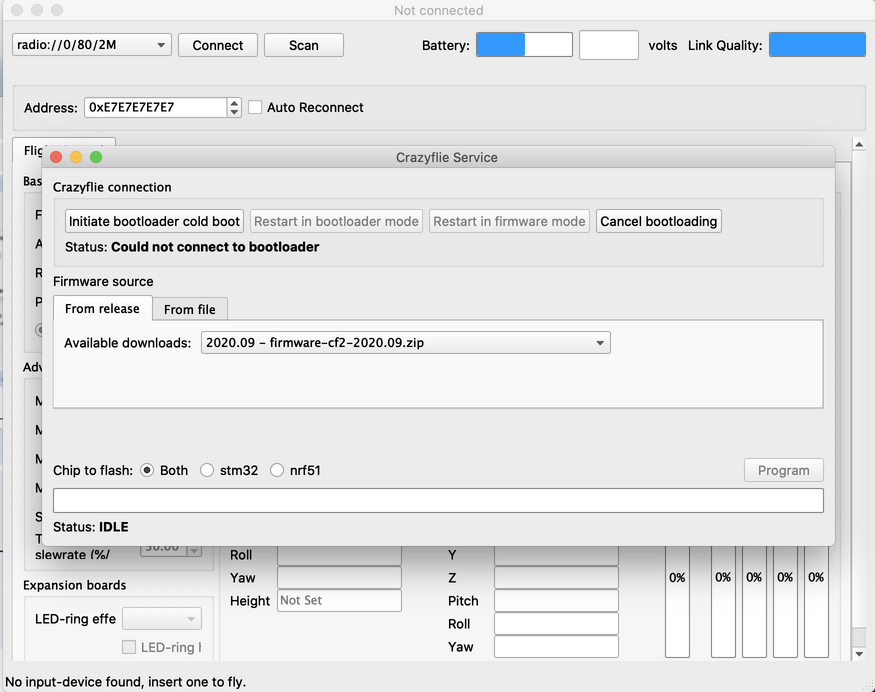Click the Address stepper down arrow
Image resolution: width=875 pixels, height=692 pixels.
tap(234, 112)
